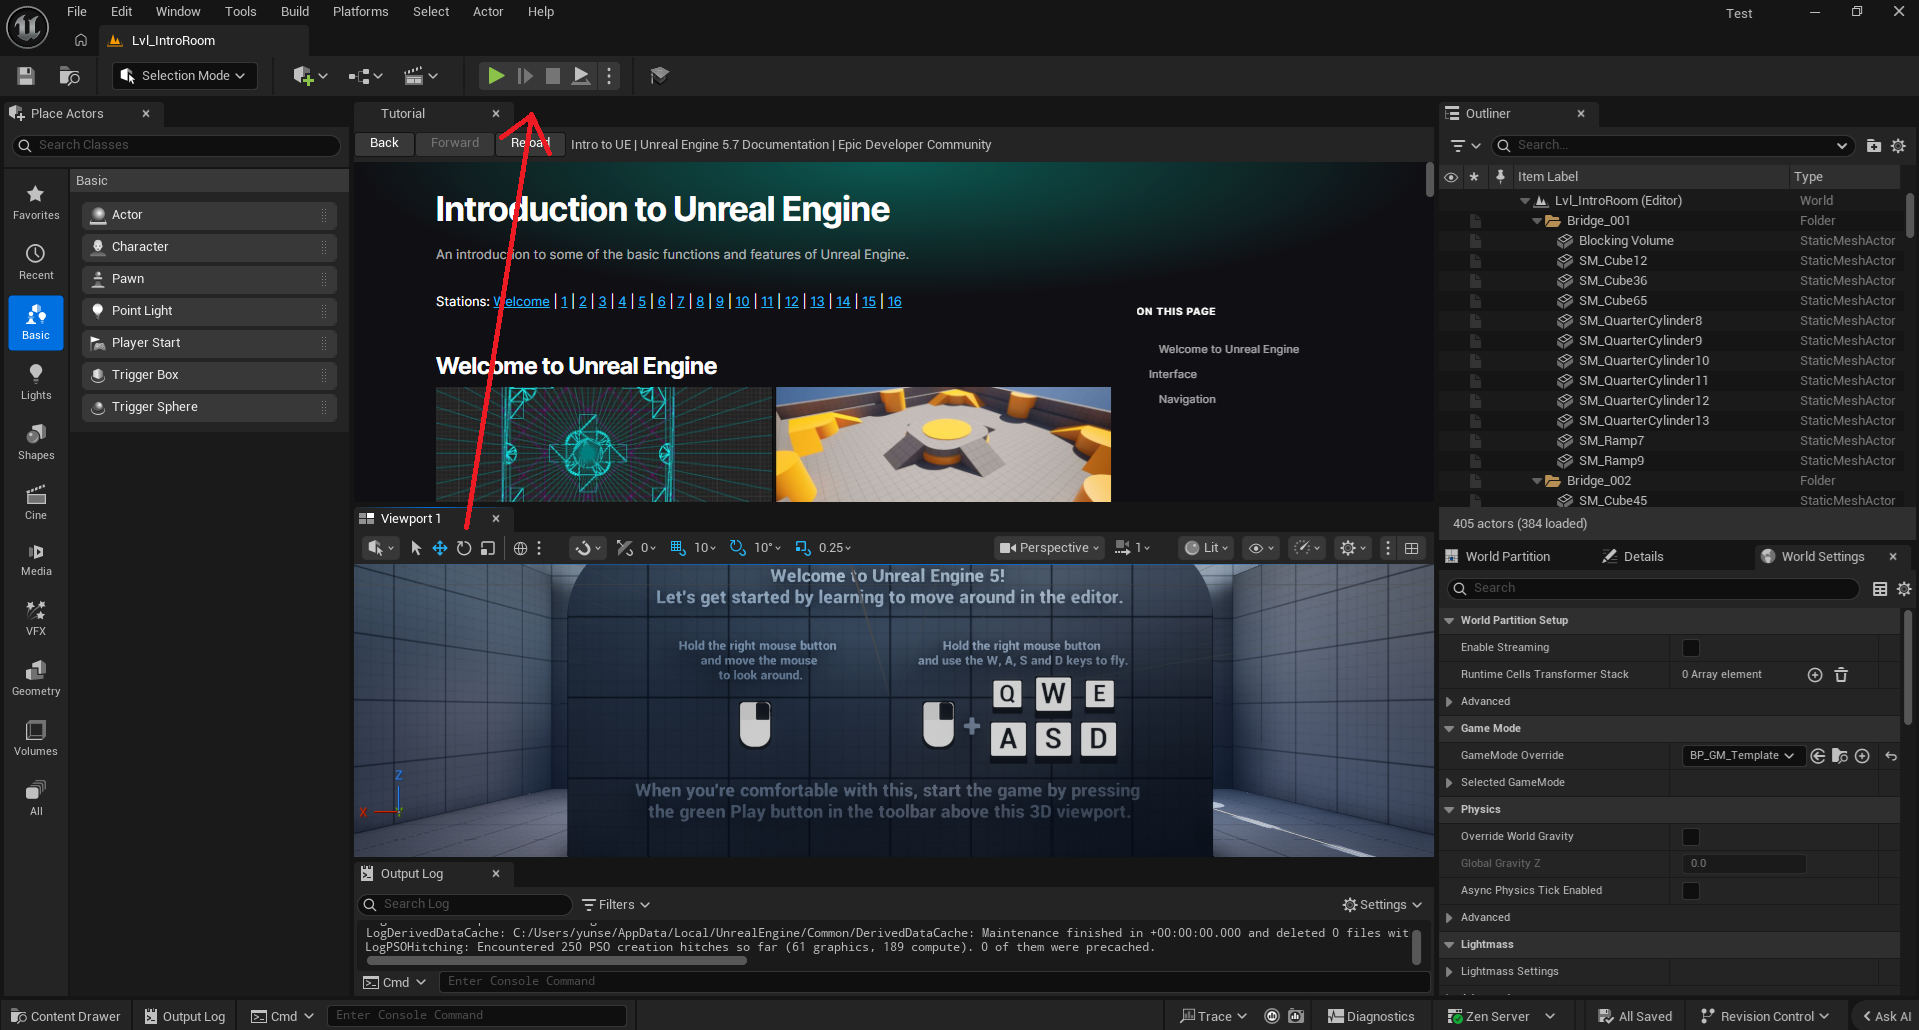Open the Actor menu
This screenshot has width=1919, height=1030.
pos(488,12)
